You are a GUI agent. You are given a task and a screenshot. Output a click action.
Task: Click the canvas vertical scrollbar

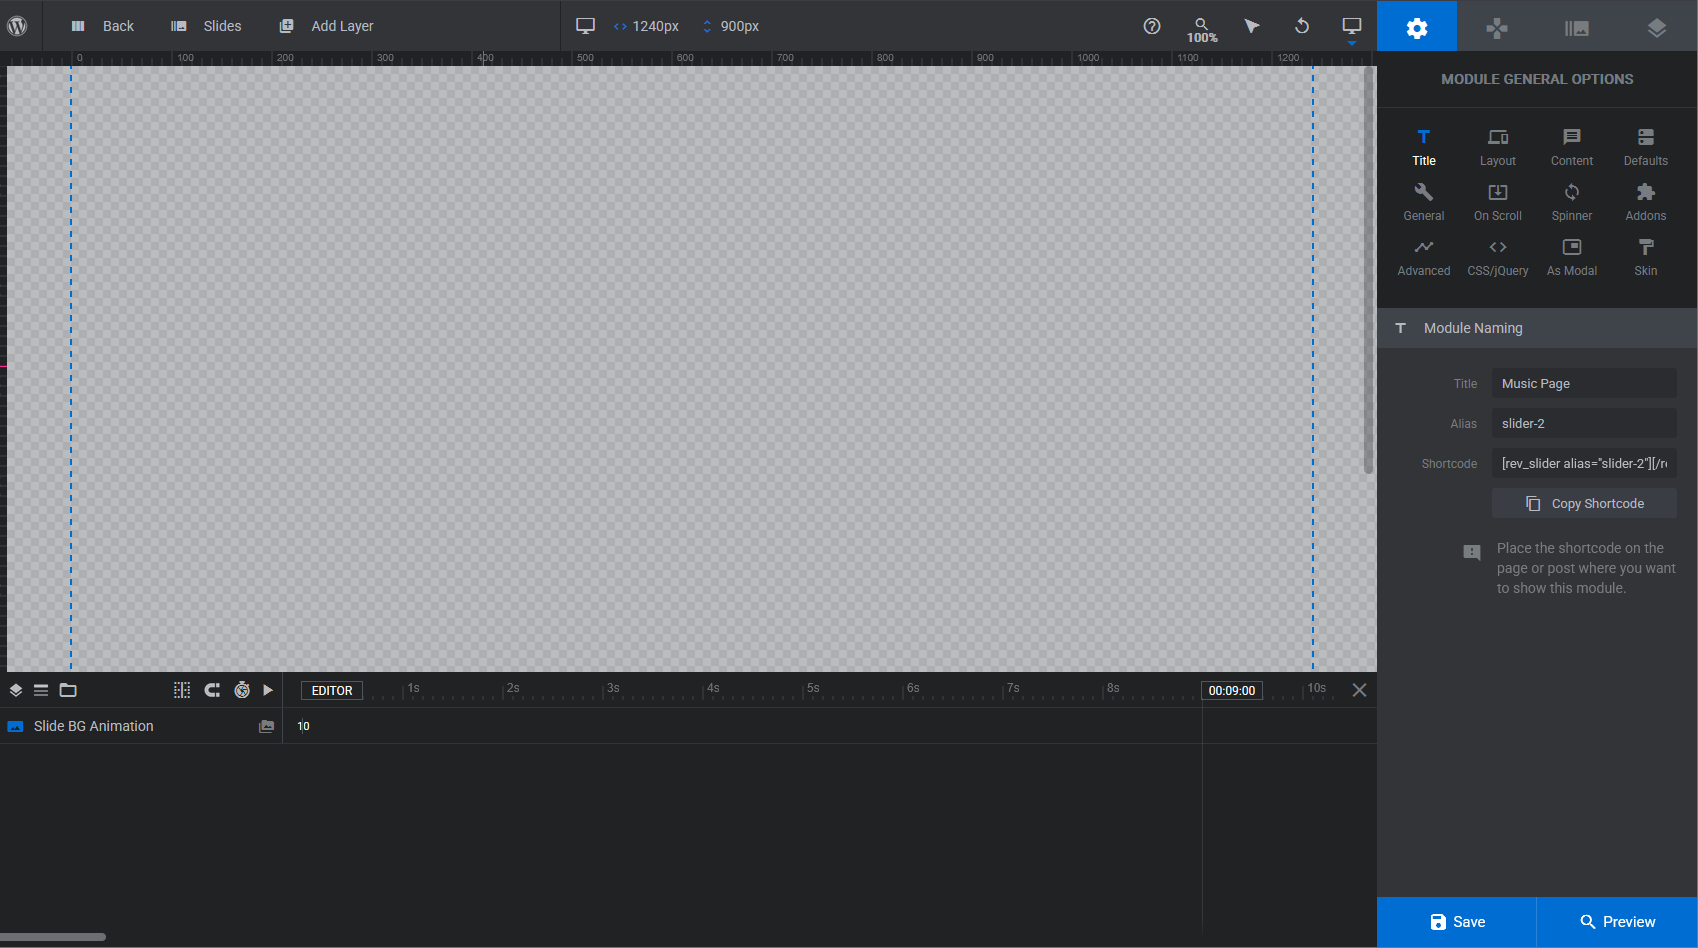click(1368, 270)
